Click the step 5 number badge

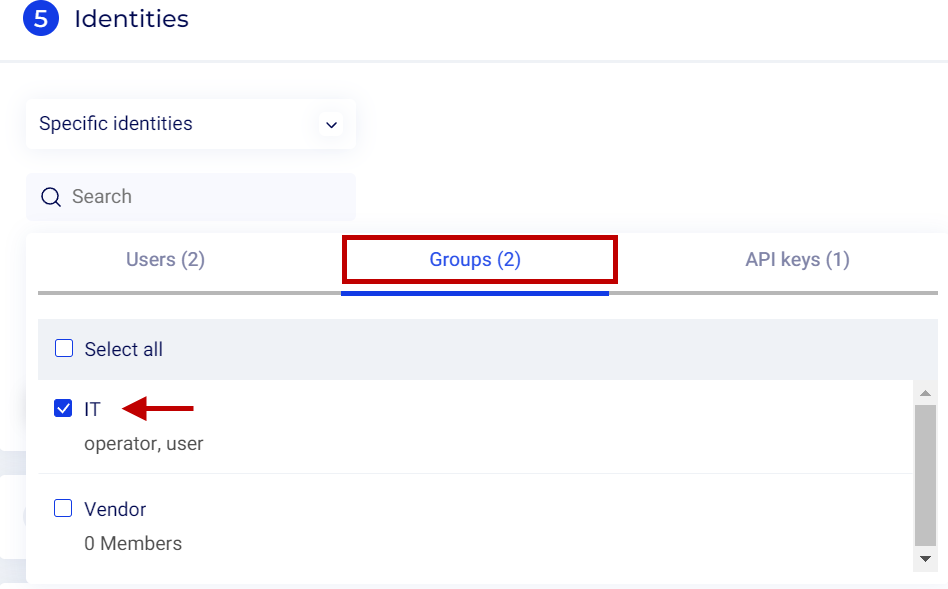(x=41, y=19)
